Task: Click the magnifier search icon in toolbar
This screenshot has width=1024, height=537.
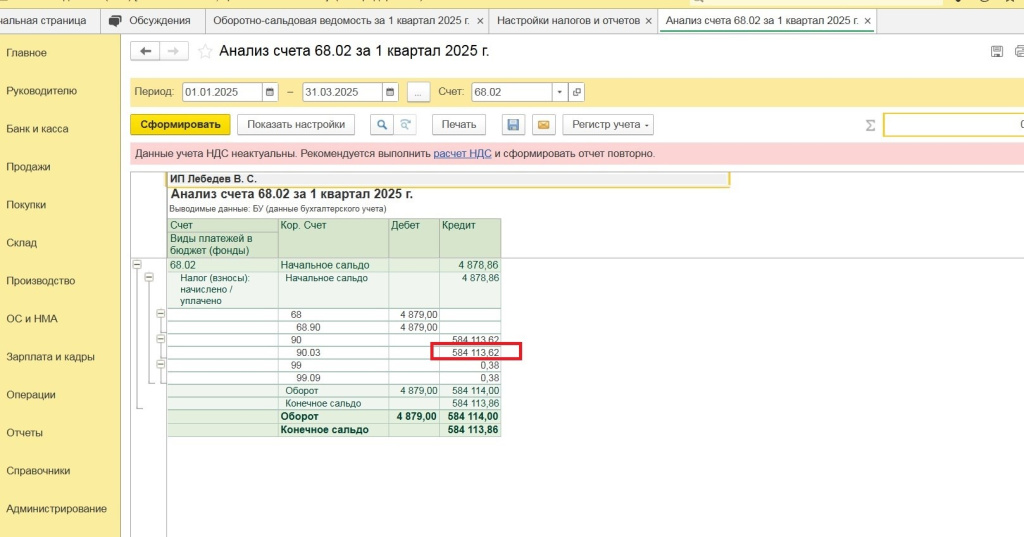Action: (x=381, y=124)
